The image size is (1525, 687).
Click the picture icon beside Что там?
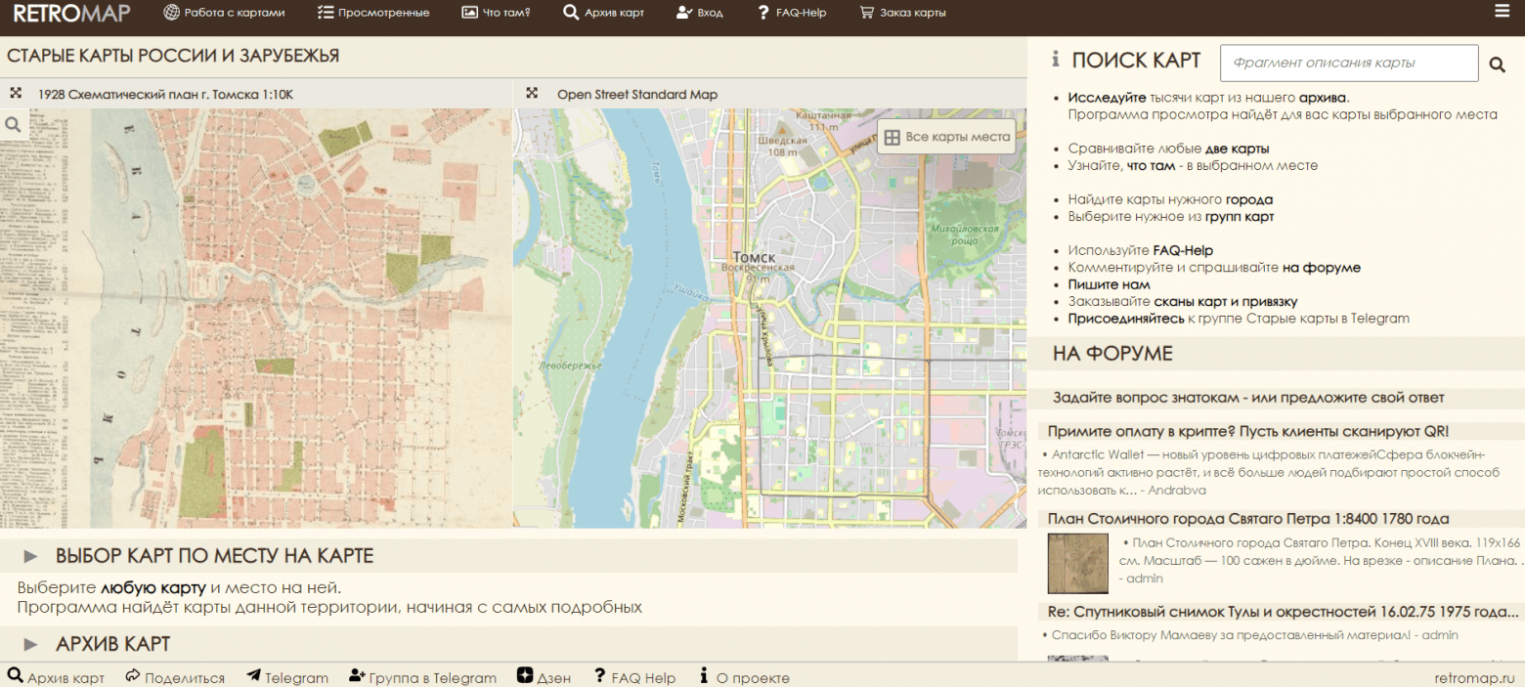tap(470, 13)
